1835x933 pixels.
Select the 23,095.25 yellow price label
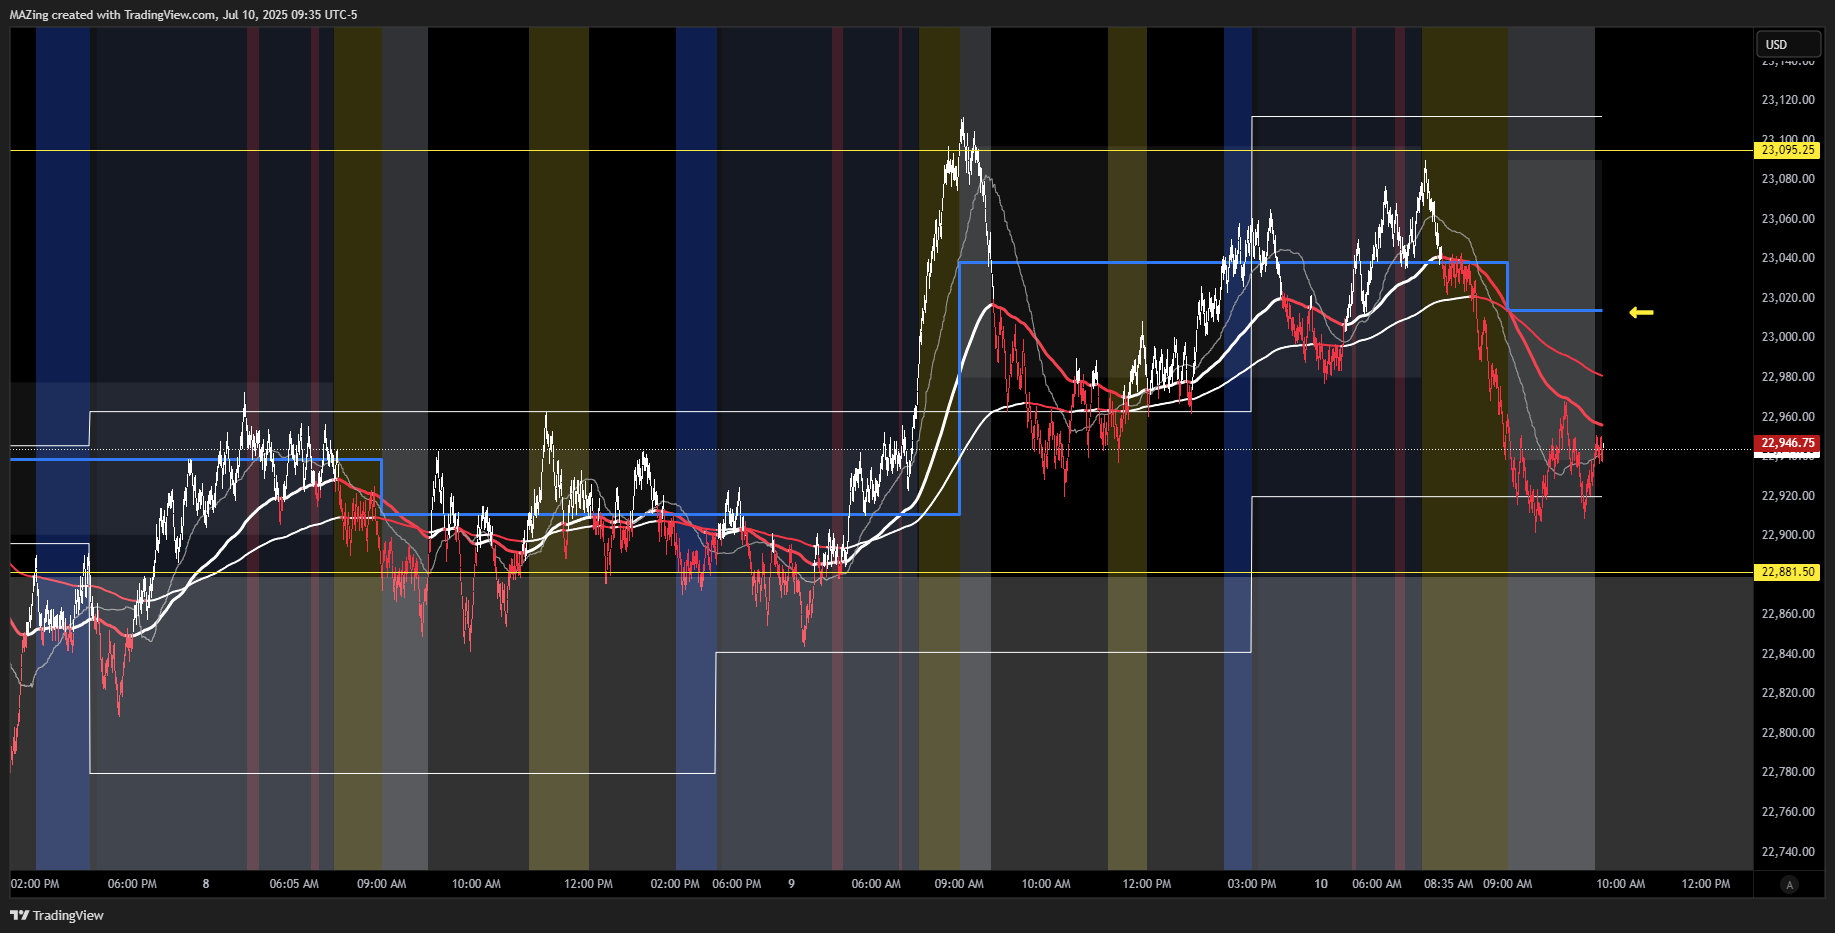1787,150
